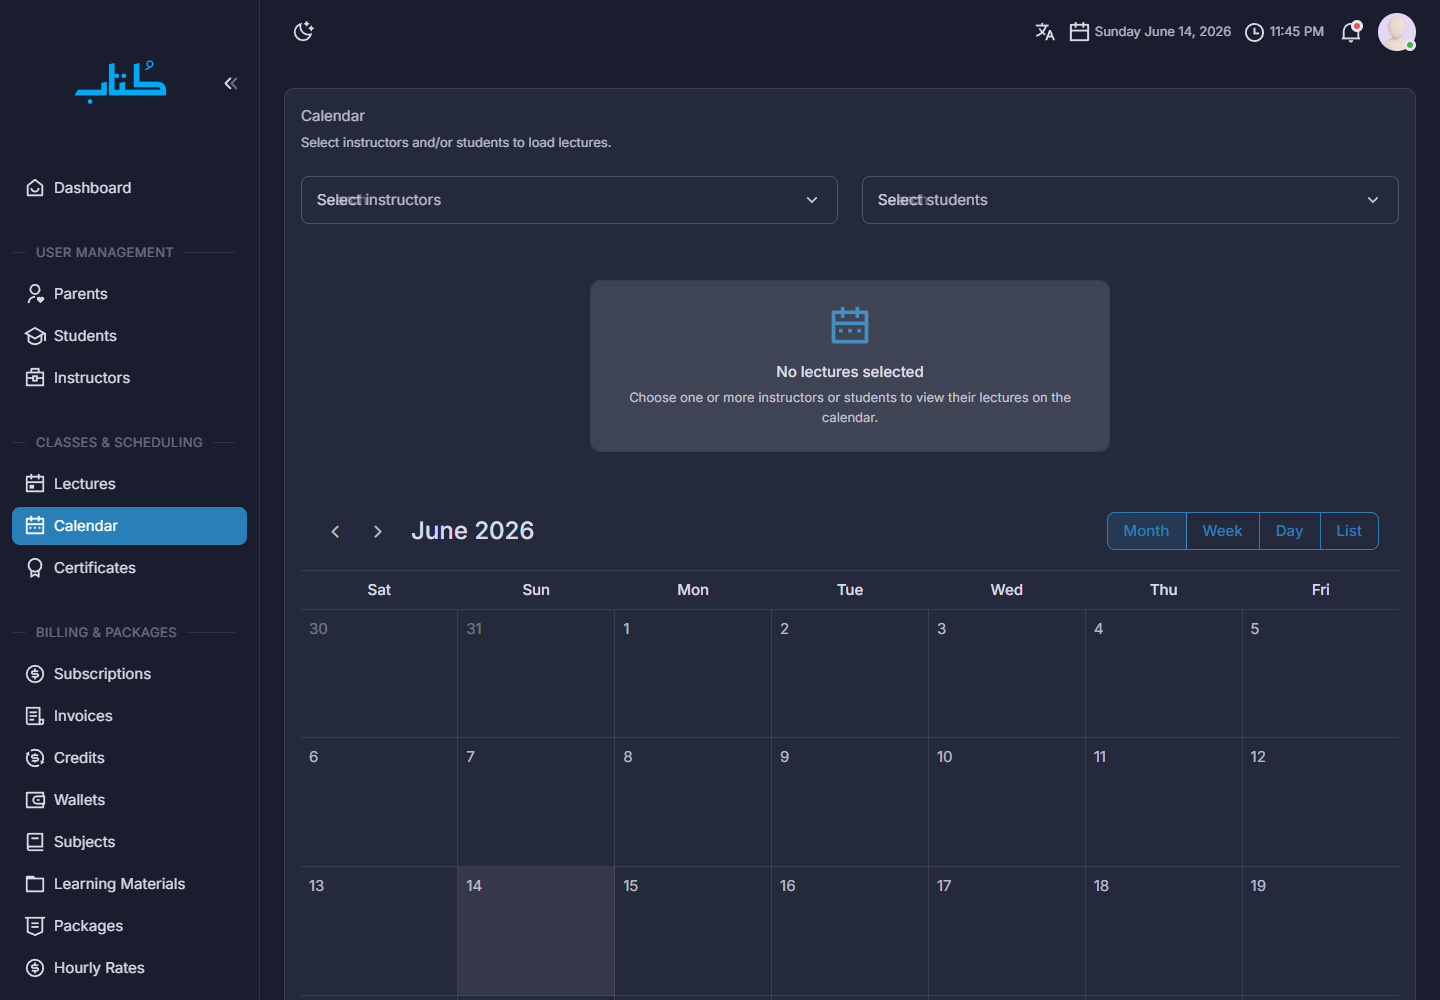Open the language translation icon
Screen dimensions: 1440x1000
(1045, 32)
